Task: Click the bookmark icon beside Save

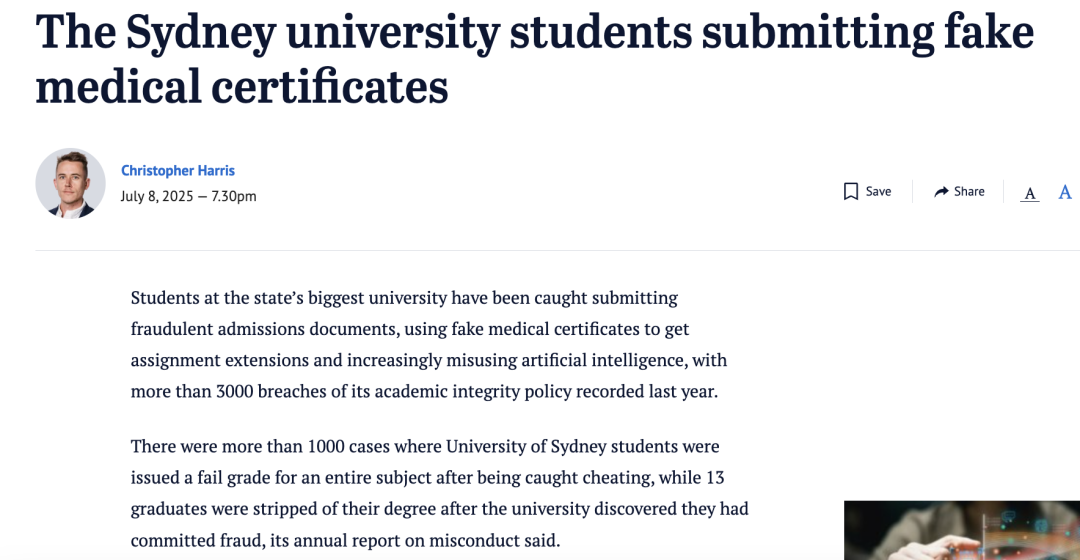Action: (851, 191)
